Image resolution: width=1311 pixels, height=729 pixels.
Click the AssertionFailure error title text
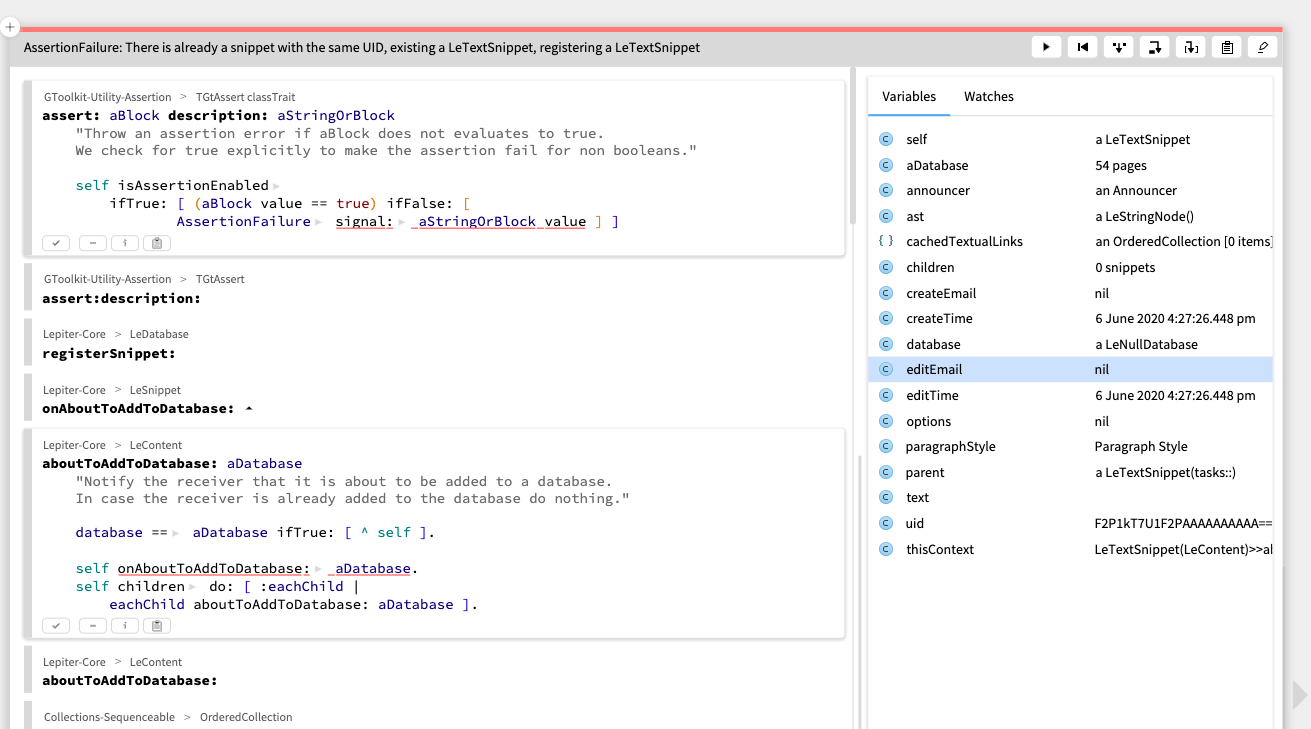(x=362, y=47)
